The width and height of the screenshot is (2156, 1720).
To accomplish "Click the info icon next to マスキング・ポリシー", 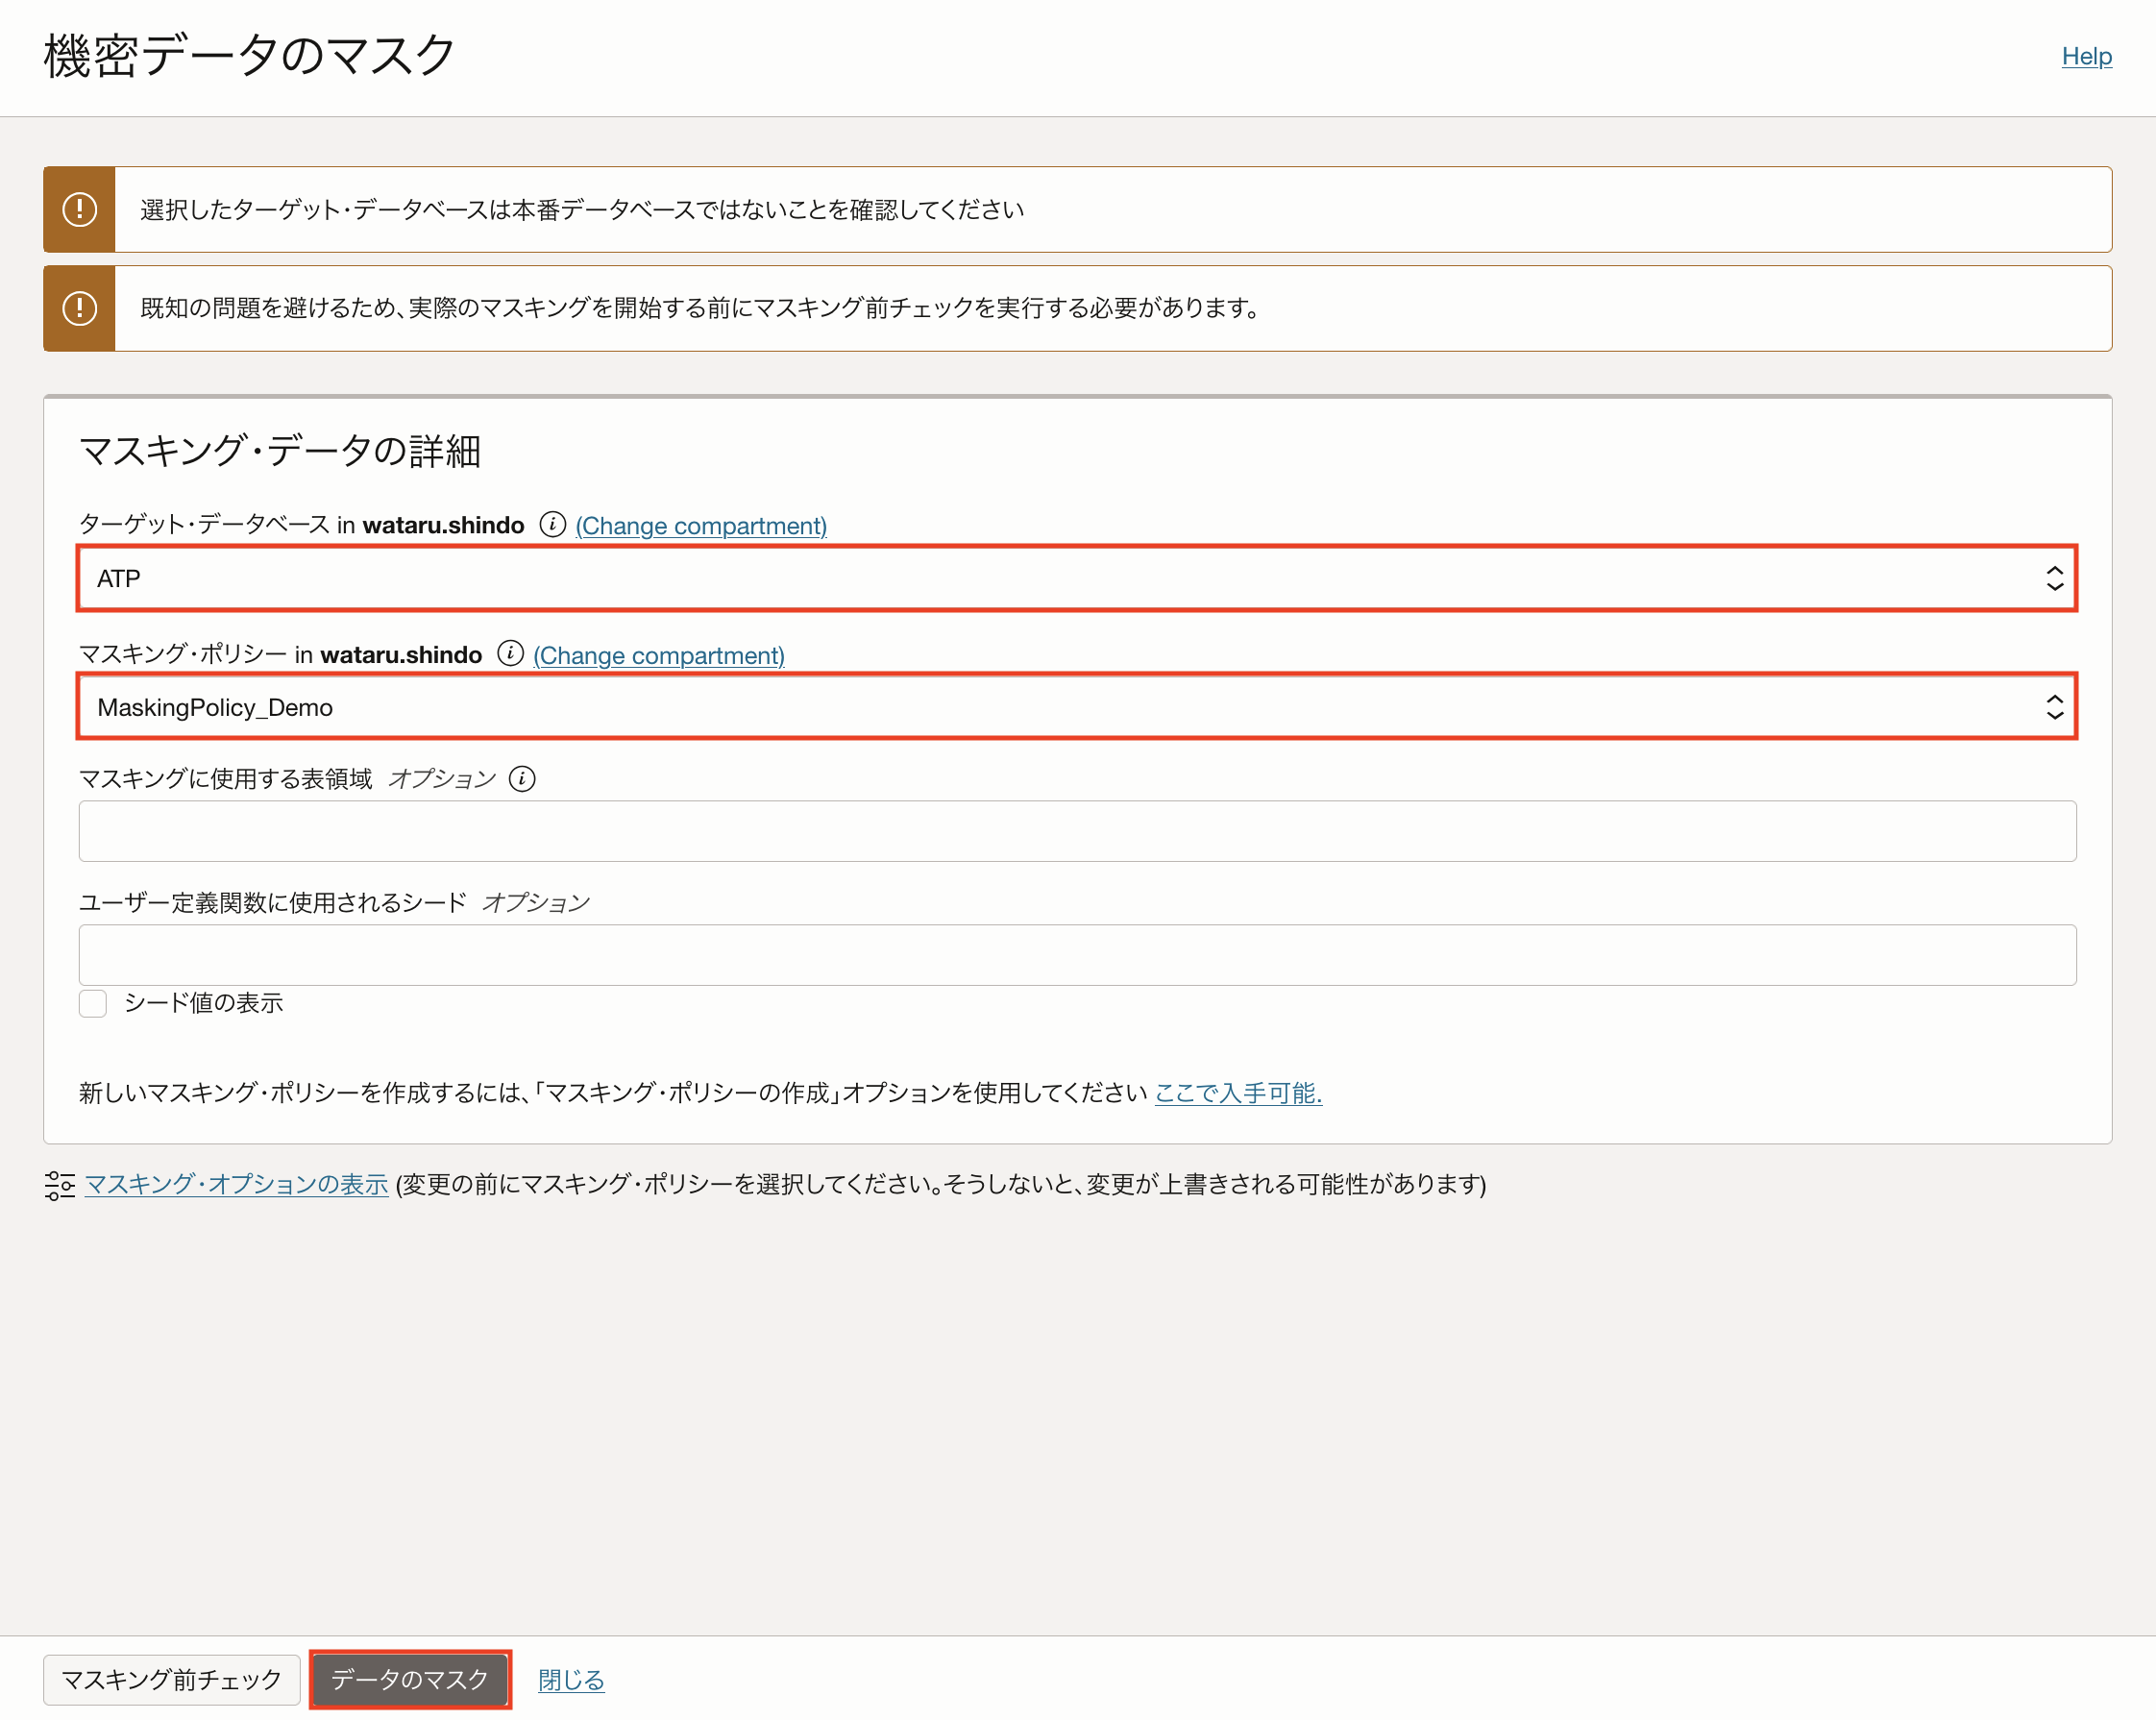I will pos(510,655).
